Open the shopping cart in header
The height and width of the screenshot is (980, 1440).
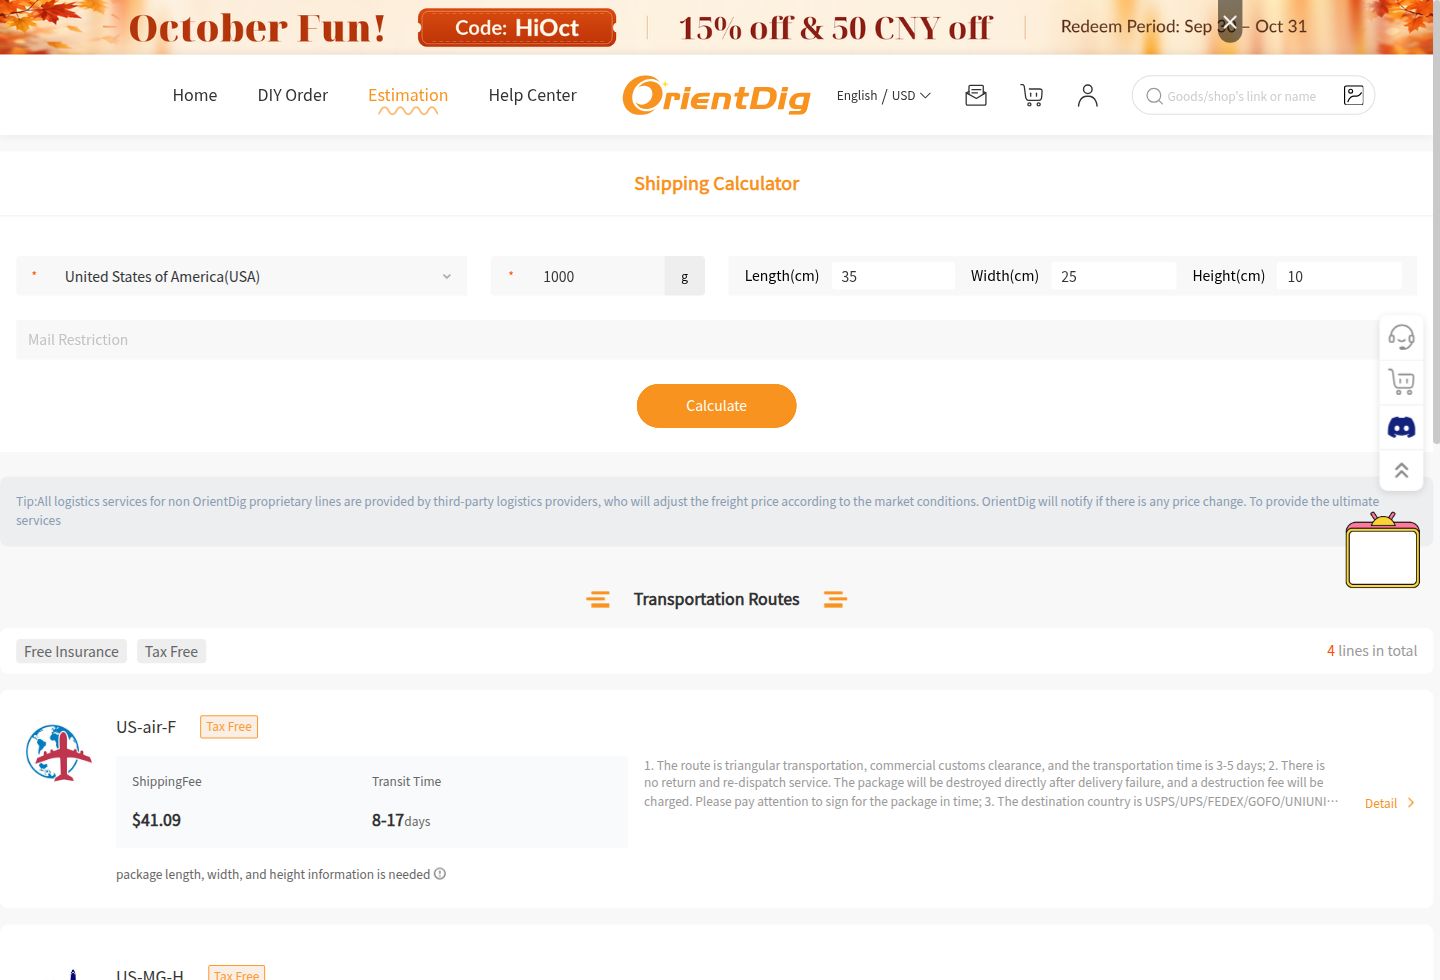1032,95
